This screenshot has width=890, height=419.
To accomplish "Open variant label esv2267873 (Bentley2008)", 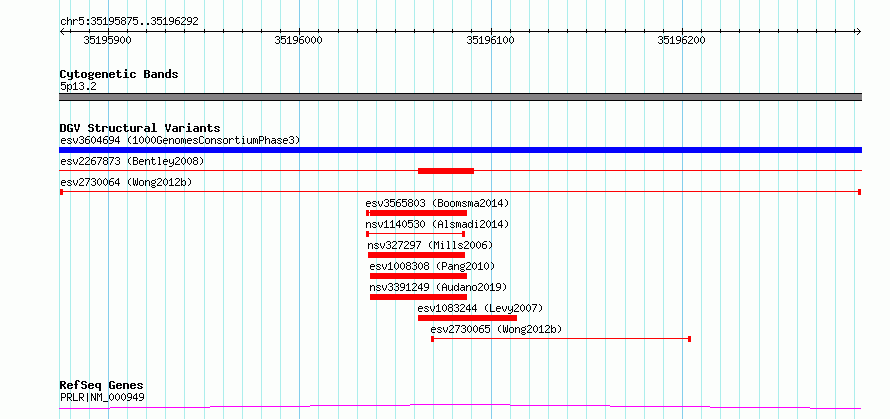I will tap(132, 161).
